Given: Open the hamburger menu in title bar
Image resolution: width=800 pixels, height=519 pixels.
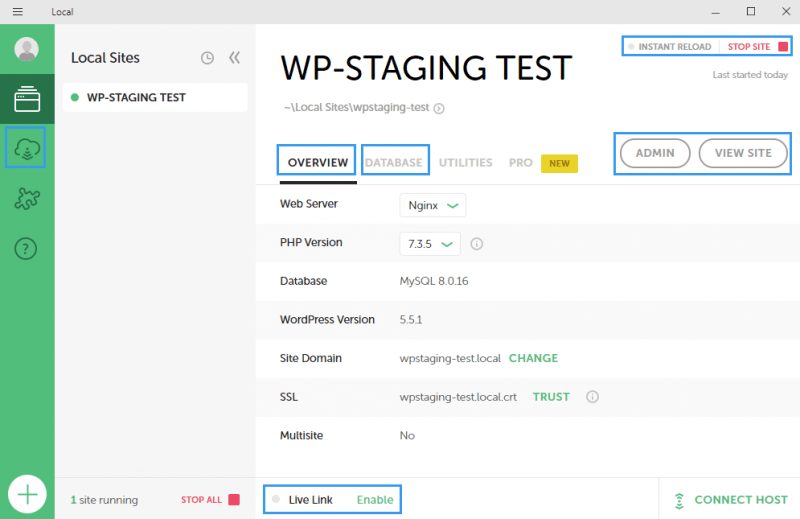Looking at the screenshot, I should click(18, 11).
